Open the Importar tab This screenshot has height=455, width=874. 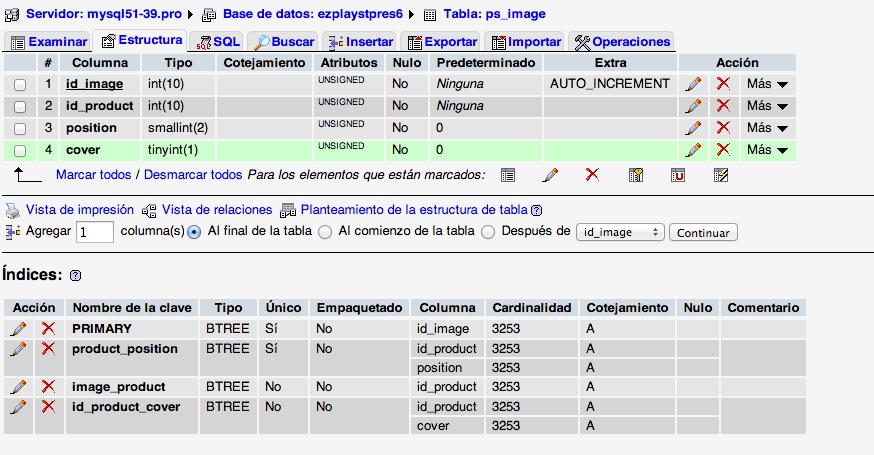click(x=525, y=42)
